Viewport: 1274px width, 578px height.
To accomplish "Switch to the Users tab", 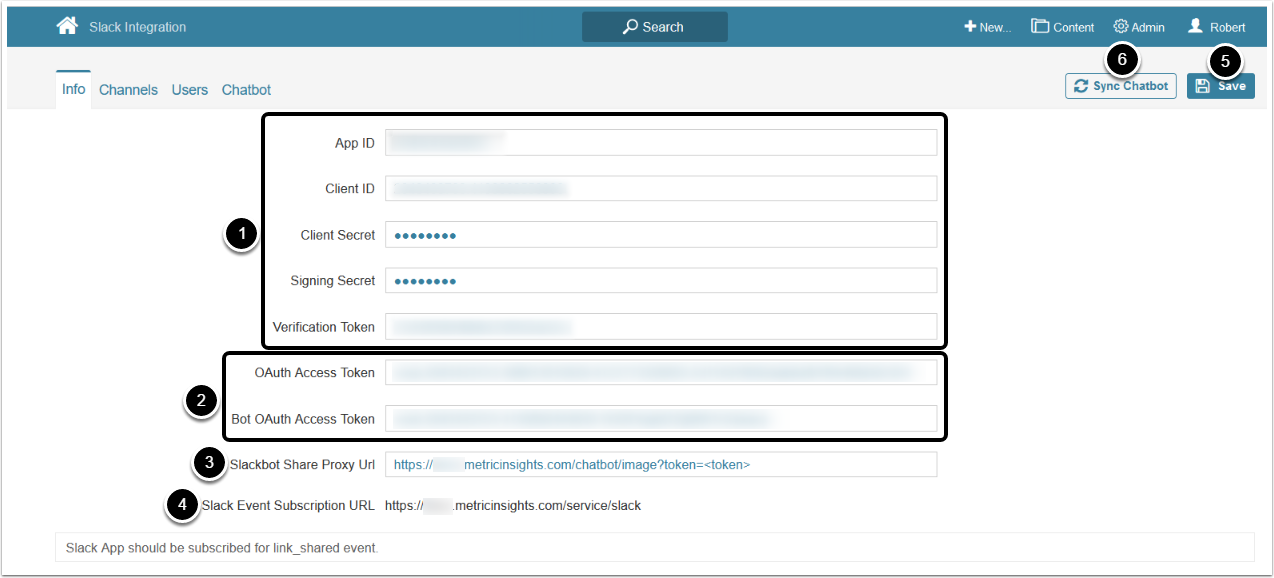I will coord(190,90).
